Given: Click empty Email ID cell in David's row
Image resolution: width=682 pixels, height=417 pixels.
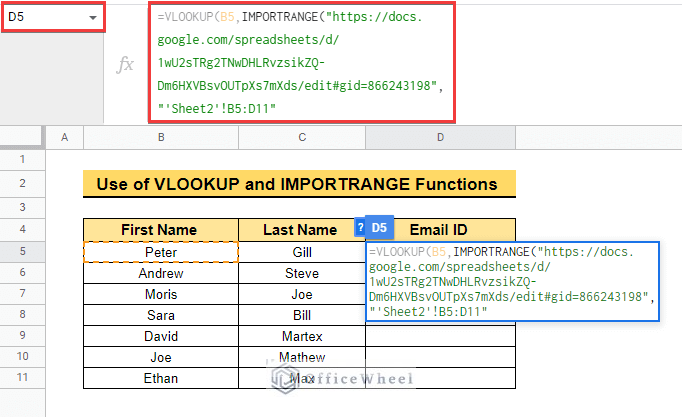Looking at the screenshot, I should tap(440, 336).
